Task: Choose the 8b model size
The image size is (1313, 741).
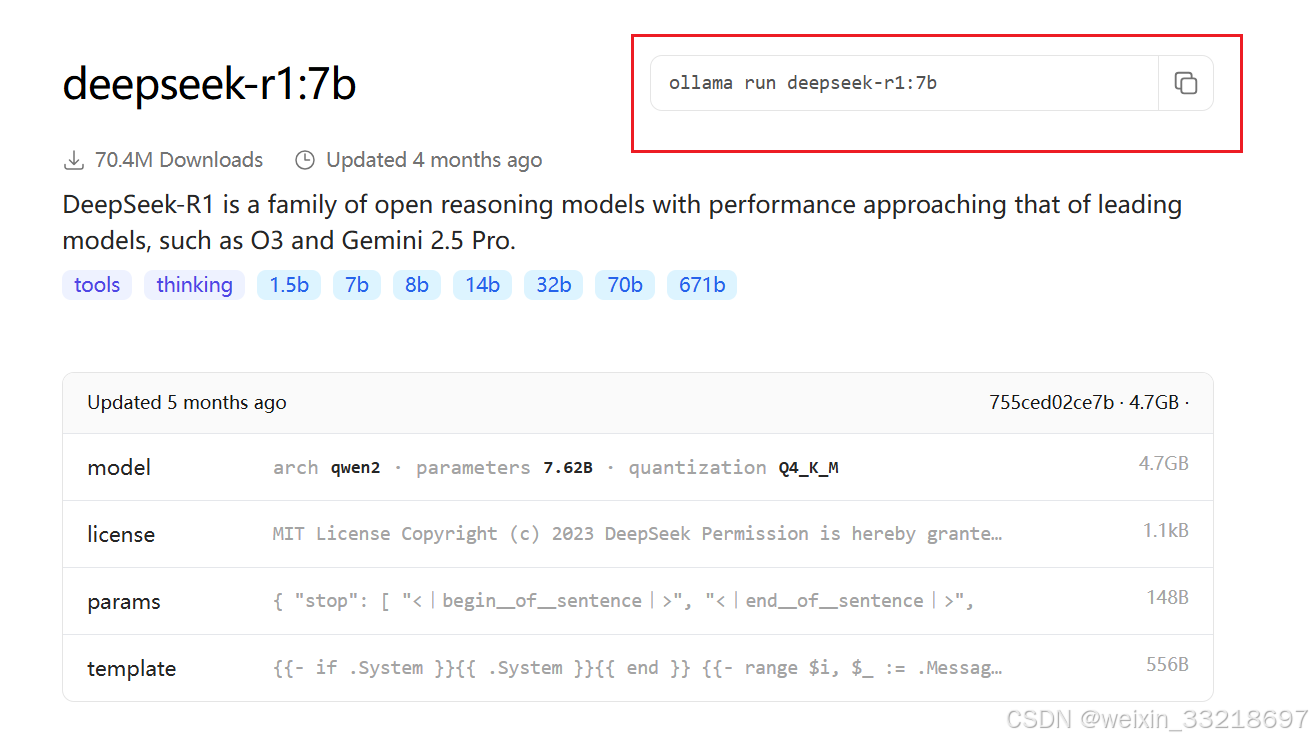Action: coord(417,285)
